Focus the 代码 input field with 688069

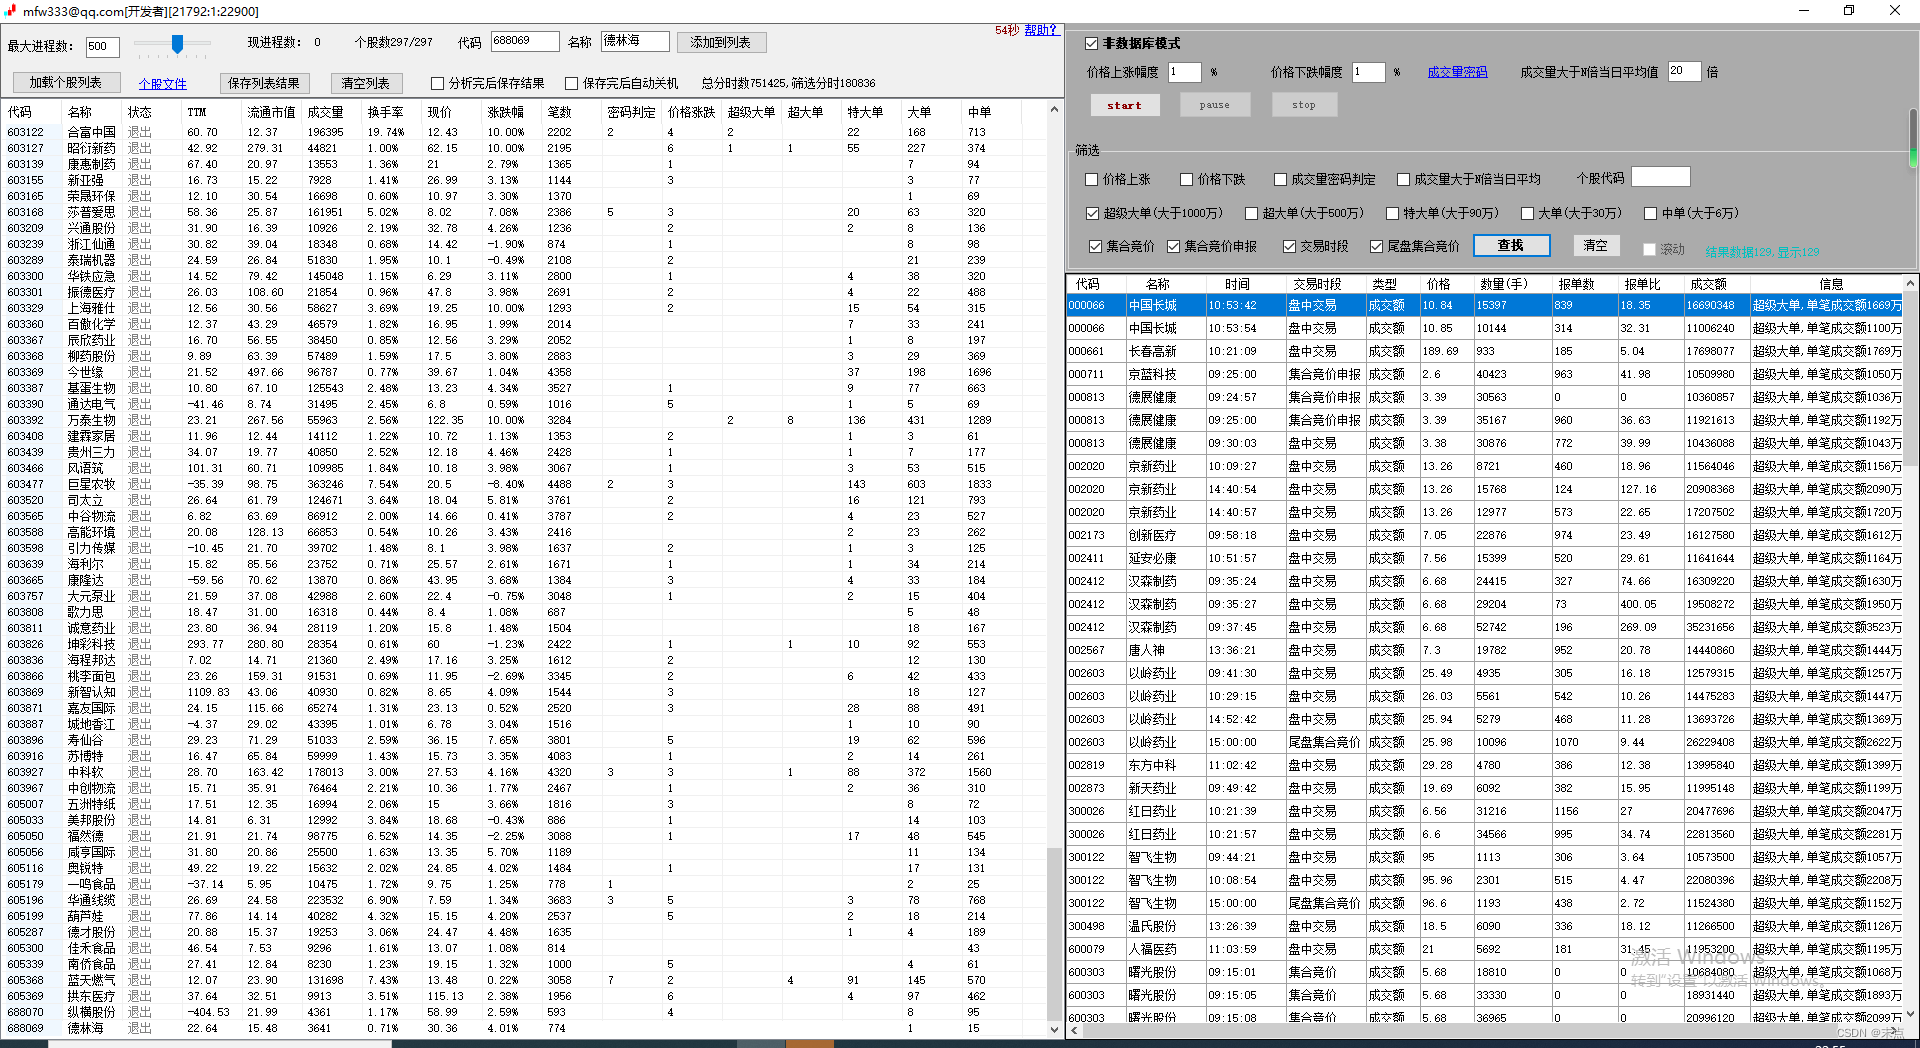point(524,41)
